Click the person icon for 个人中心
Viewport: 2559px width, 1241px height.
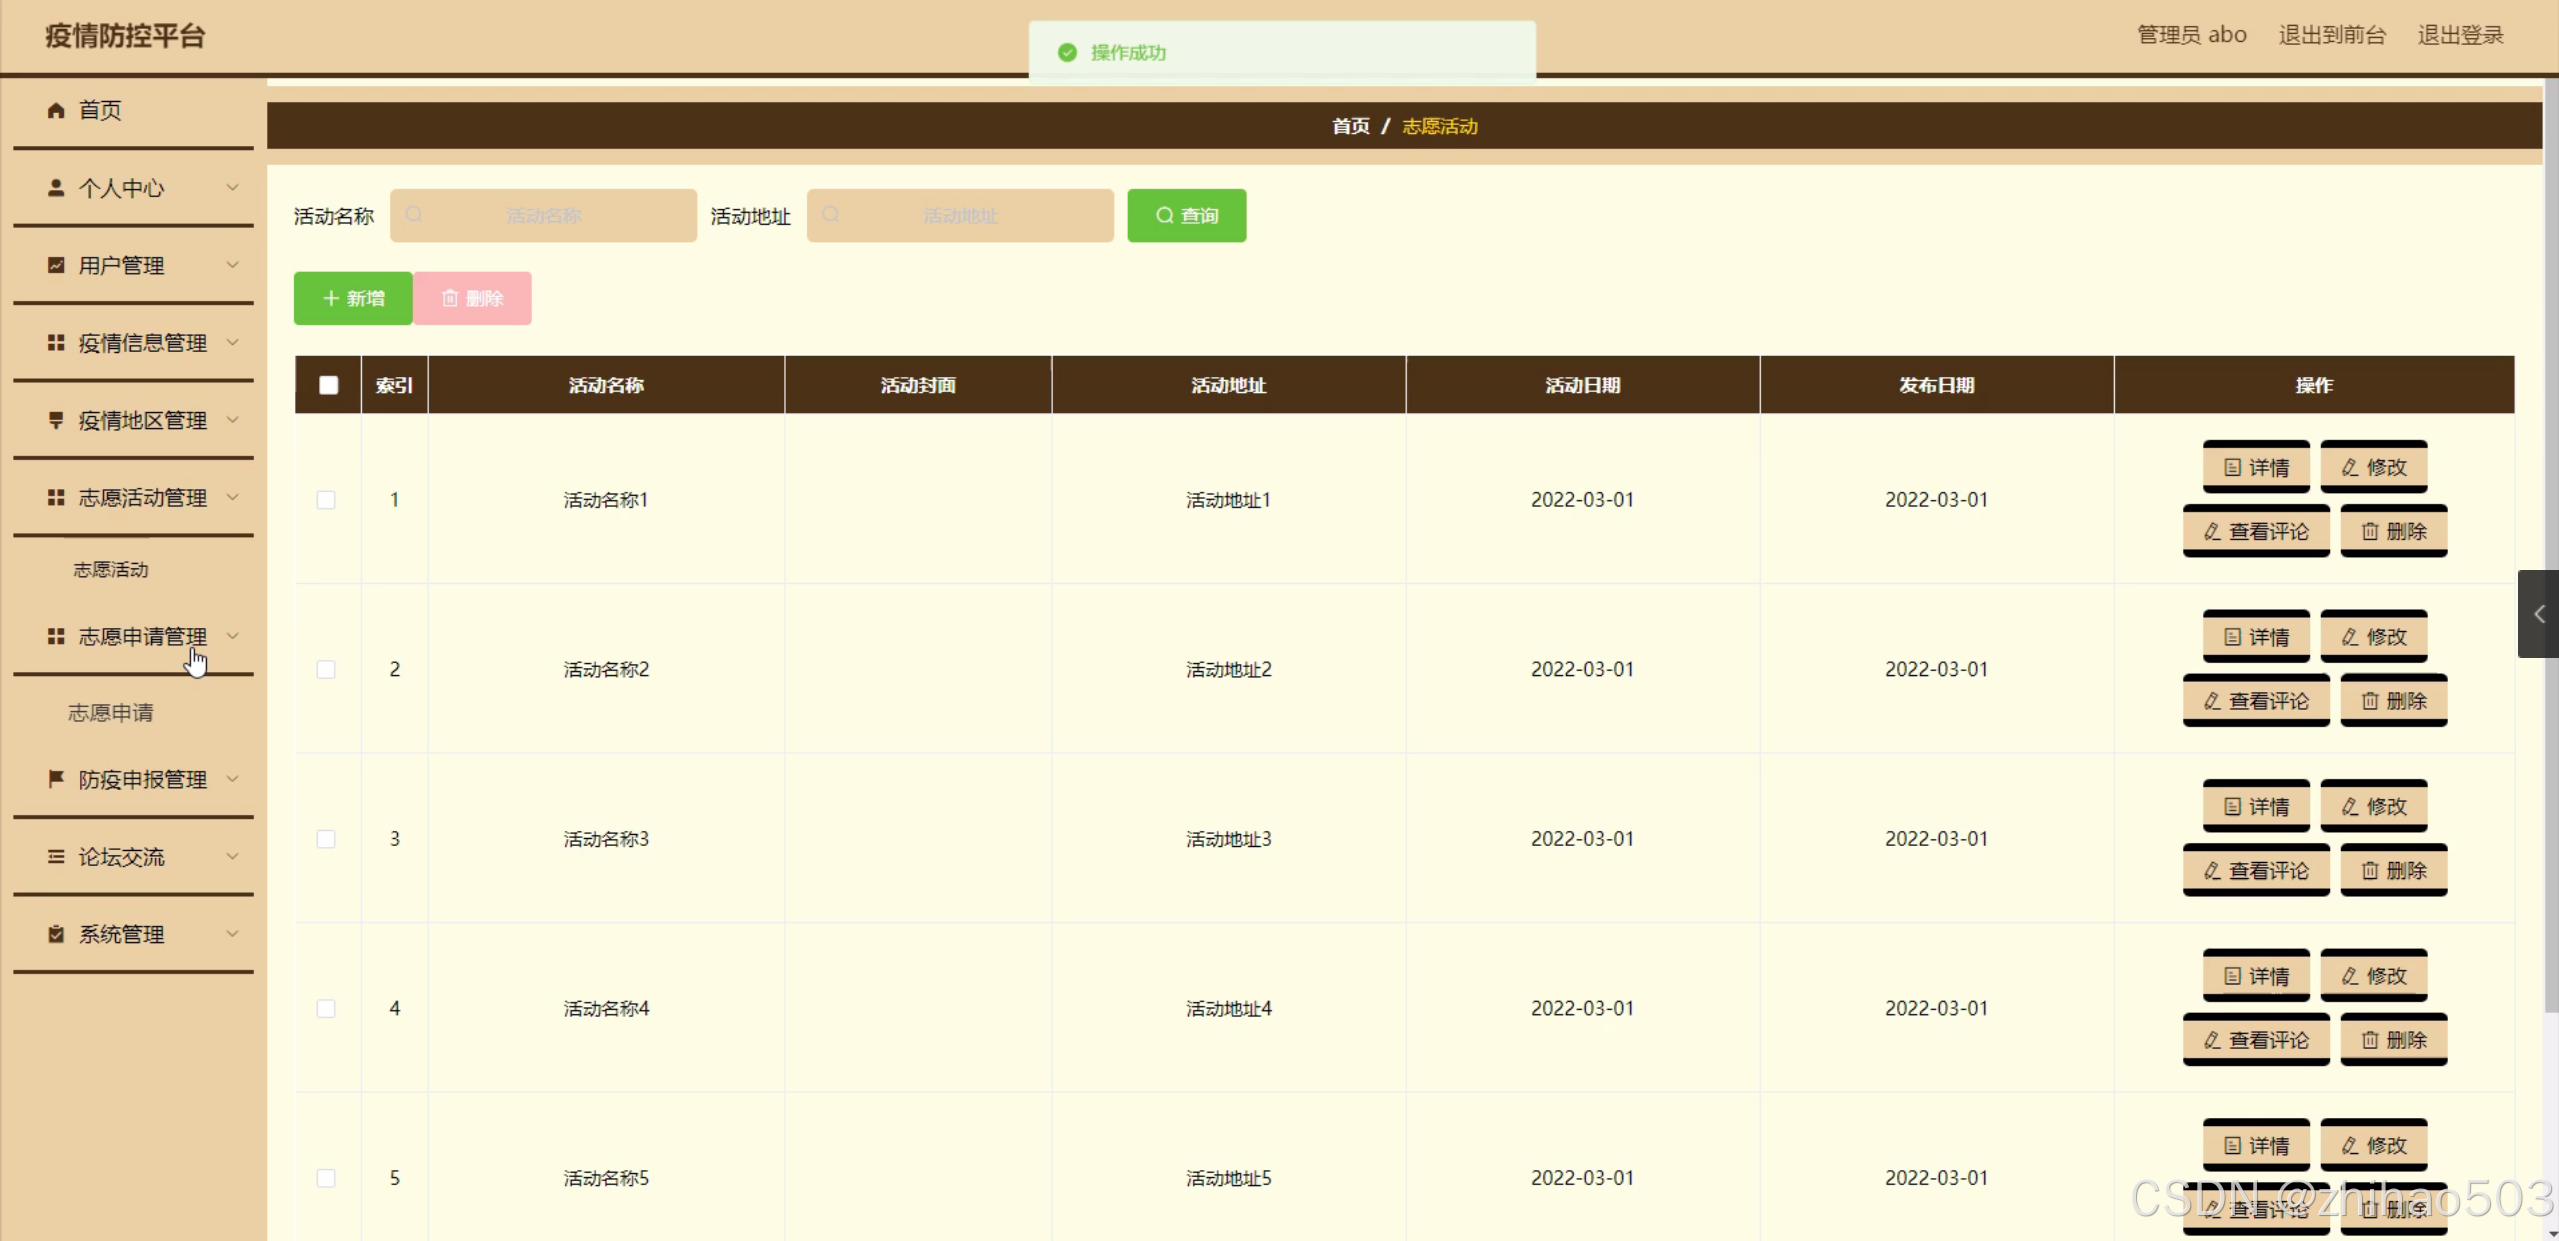tap(56, 188)
